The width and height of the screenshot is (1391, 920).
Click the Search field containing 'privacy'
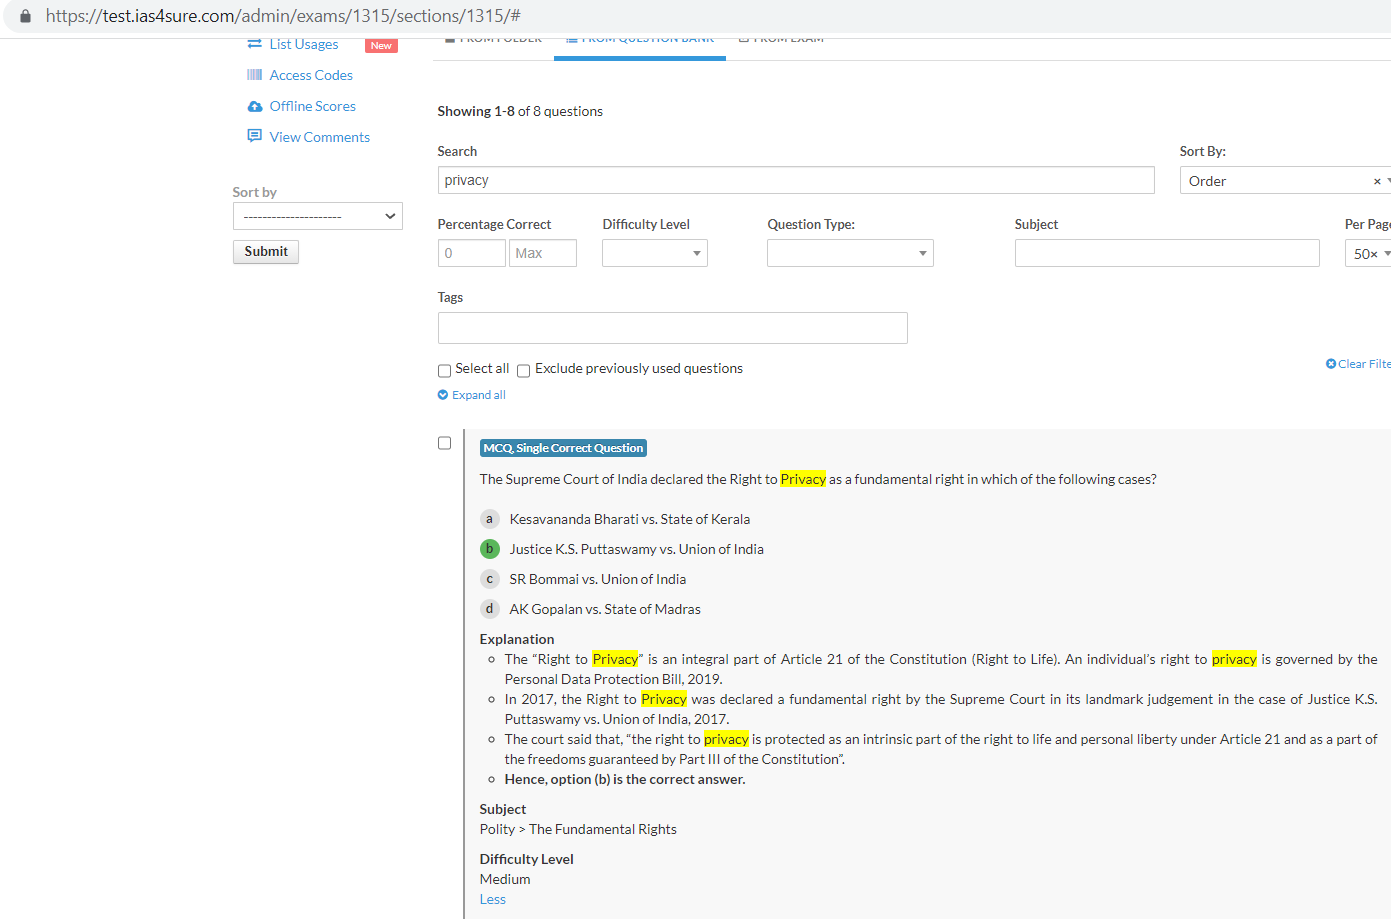pyautogui.click(x=795, y=180)
